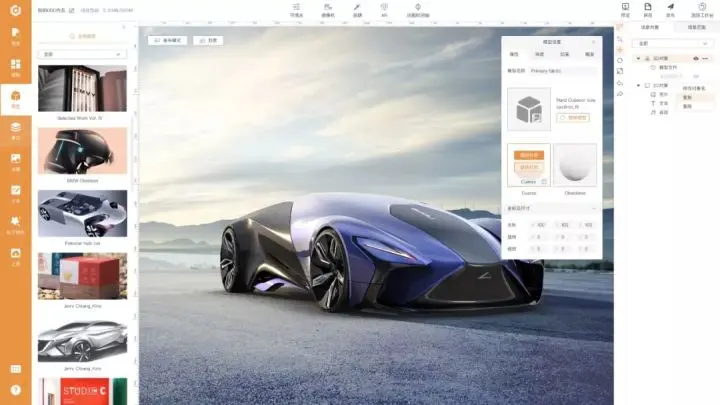Click the orange-outlined replace model button
This screenshot has height=405, width=720.
point(578,117)
